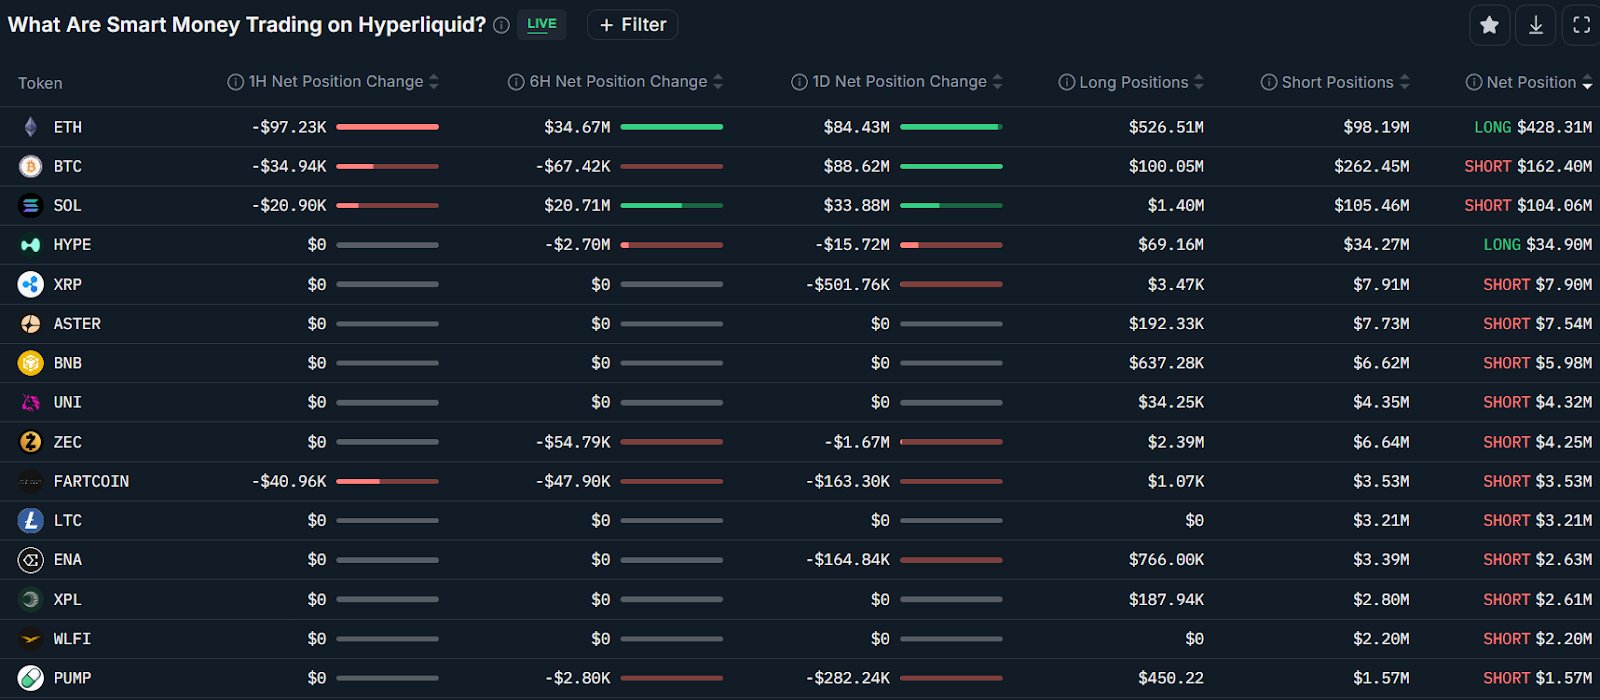Click info icon beside 6H Net Position Change
Viewport: 1600px width, 700px height.
(x=516, y=82)
